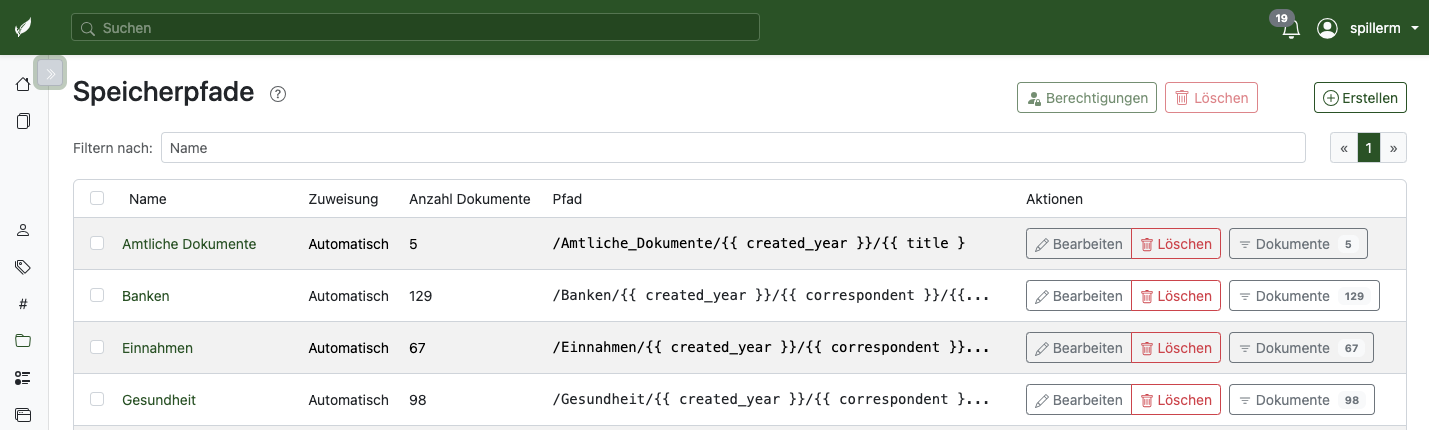This screenshot has height=430, width=1429.
Task: Click the Paperless-ngx leaf logo
Action: pos(23,28)
